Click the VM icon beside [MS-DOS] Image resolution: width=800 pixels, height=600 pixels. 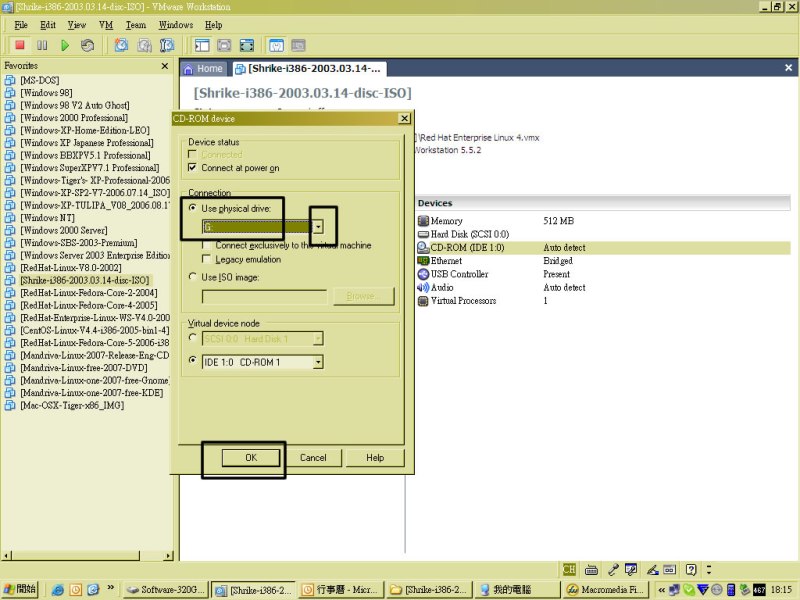[x=10, y=80]
